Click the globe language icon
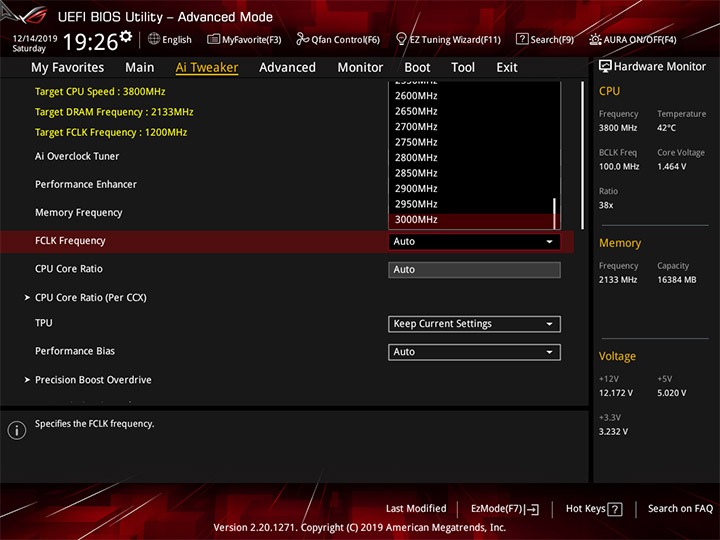Image resolution: width=720 pixels, height=540 pixels. 154,39
